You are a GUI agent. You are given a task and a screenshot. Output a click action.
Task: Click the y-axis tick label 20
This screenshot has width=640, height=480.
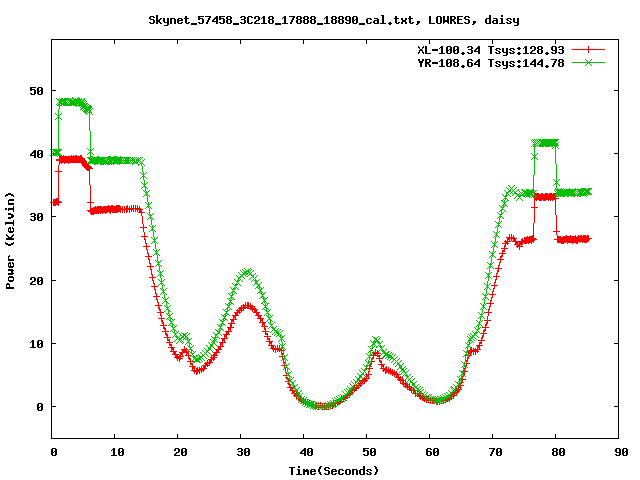[36, 281]
